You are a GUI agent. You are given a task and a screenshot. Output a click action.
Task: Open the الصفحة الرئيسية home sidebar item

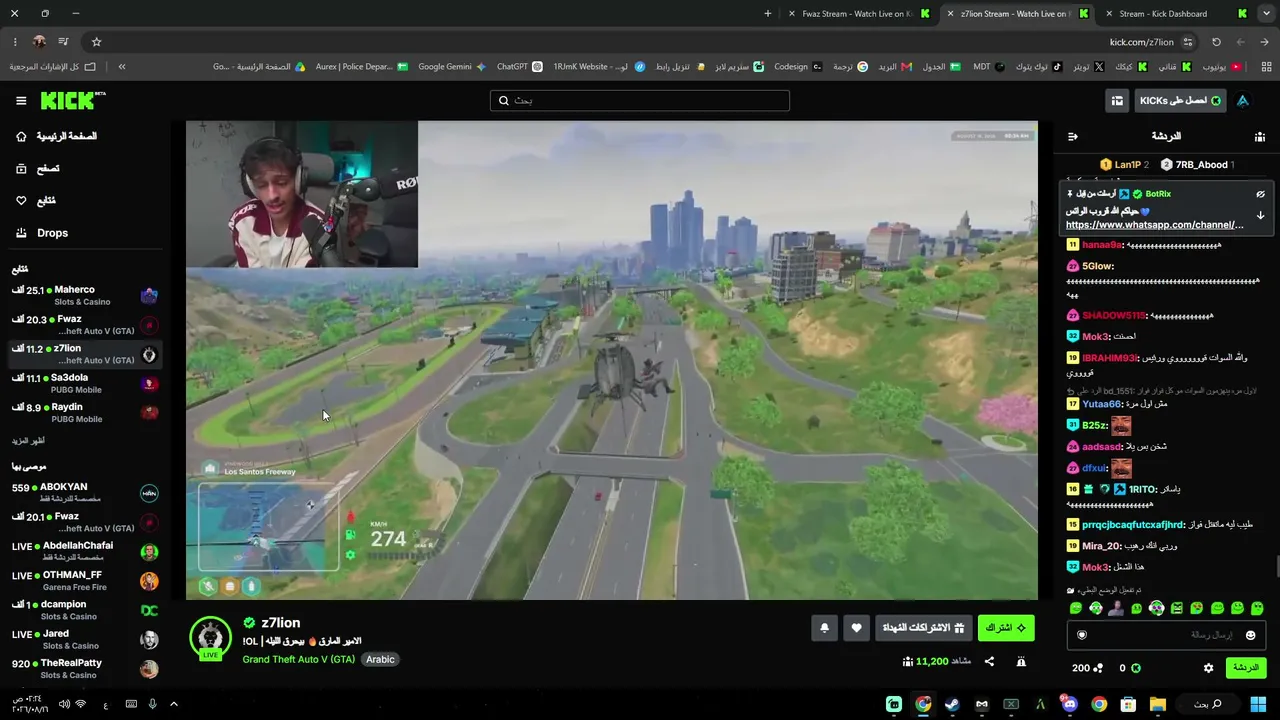(x=57, y=136)
